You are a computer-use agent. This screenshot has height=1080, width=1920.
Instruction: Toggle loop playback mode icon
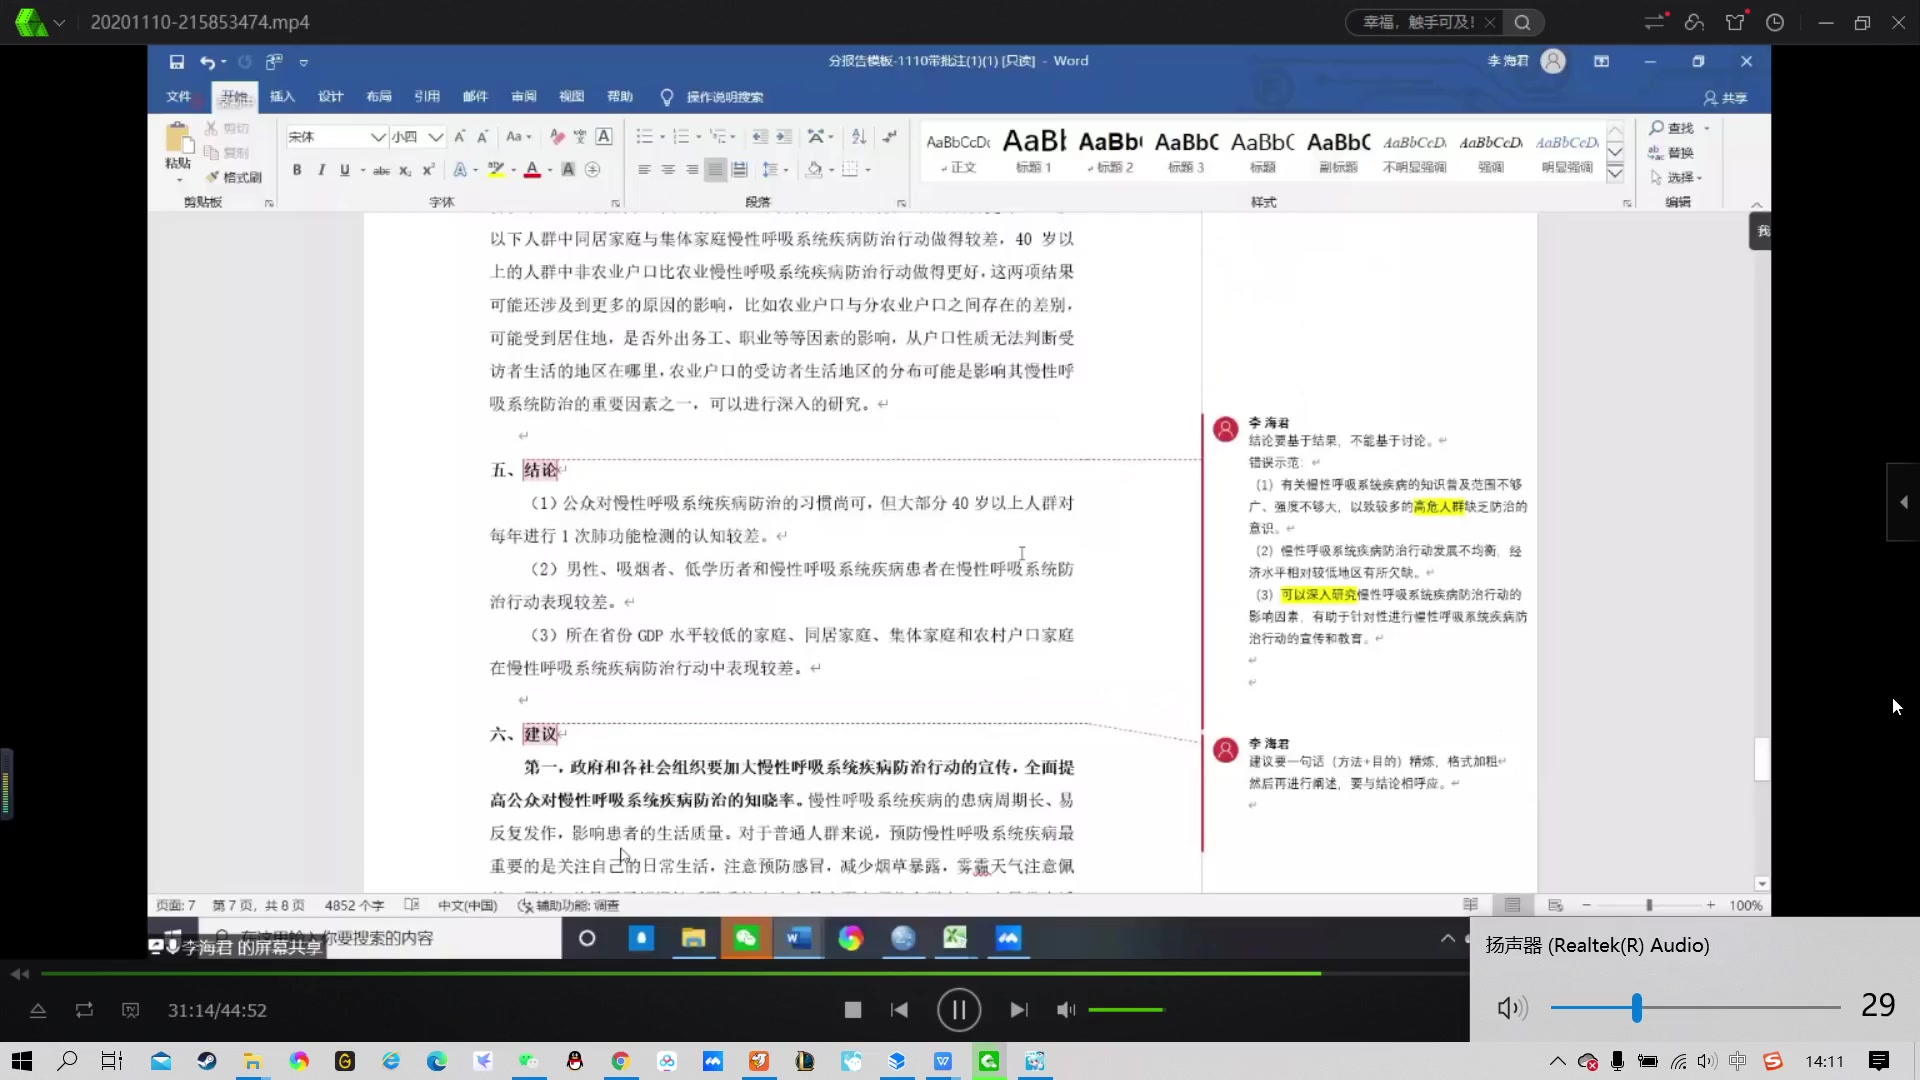pos(84,1010)
